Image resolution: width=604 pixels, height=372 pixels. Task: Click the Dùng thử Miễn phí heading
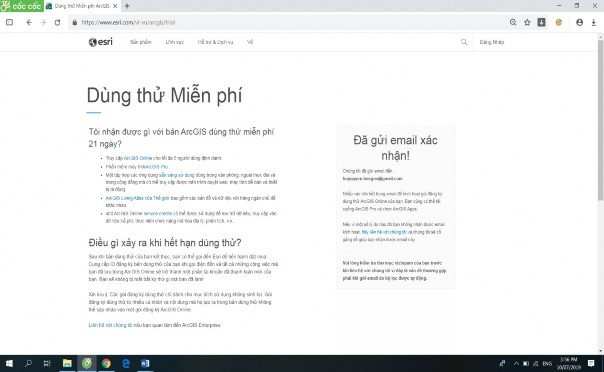(164, 96)
